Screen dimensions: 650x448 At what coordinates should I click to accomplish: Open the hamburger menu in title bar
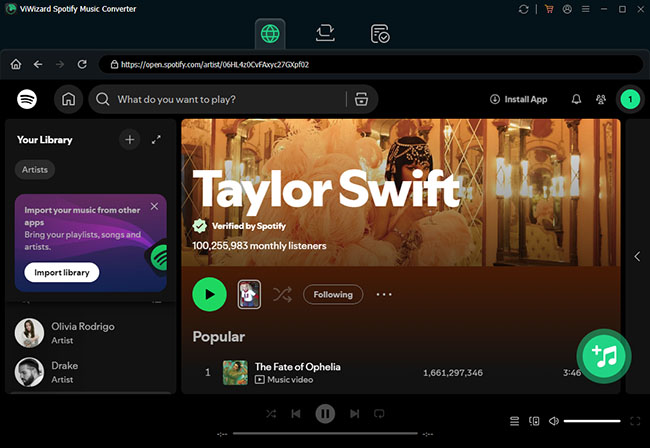[x=585, y=9]
